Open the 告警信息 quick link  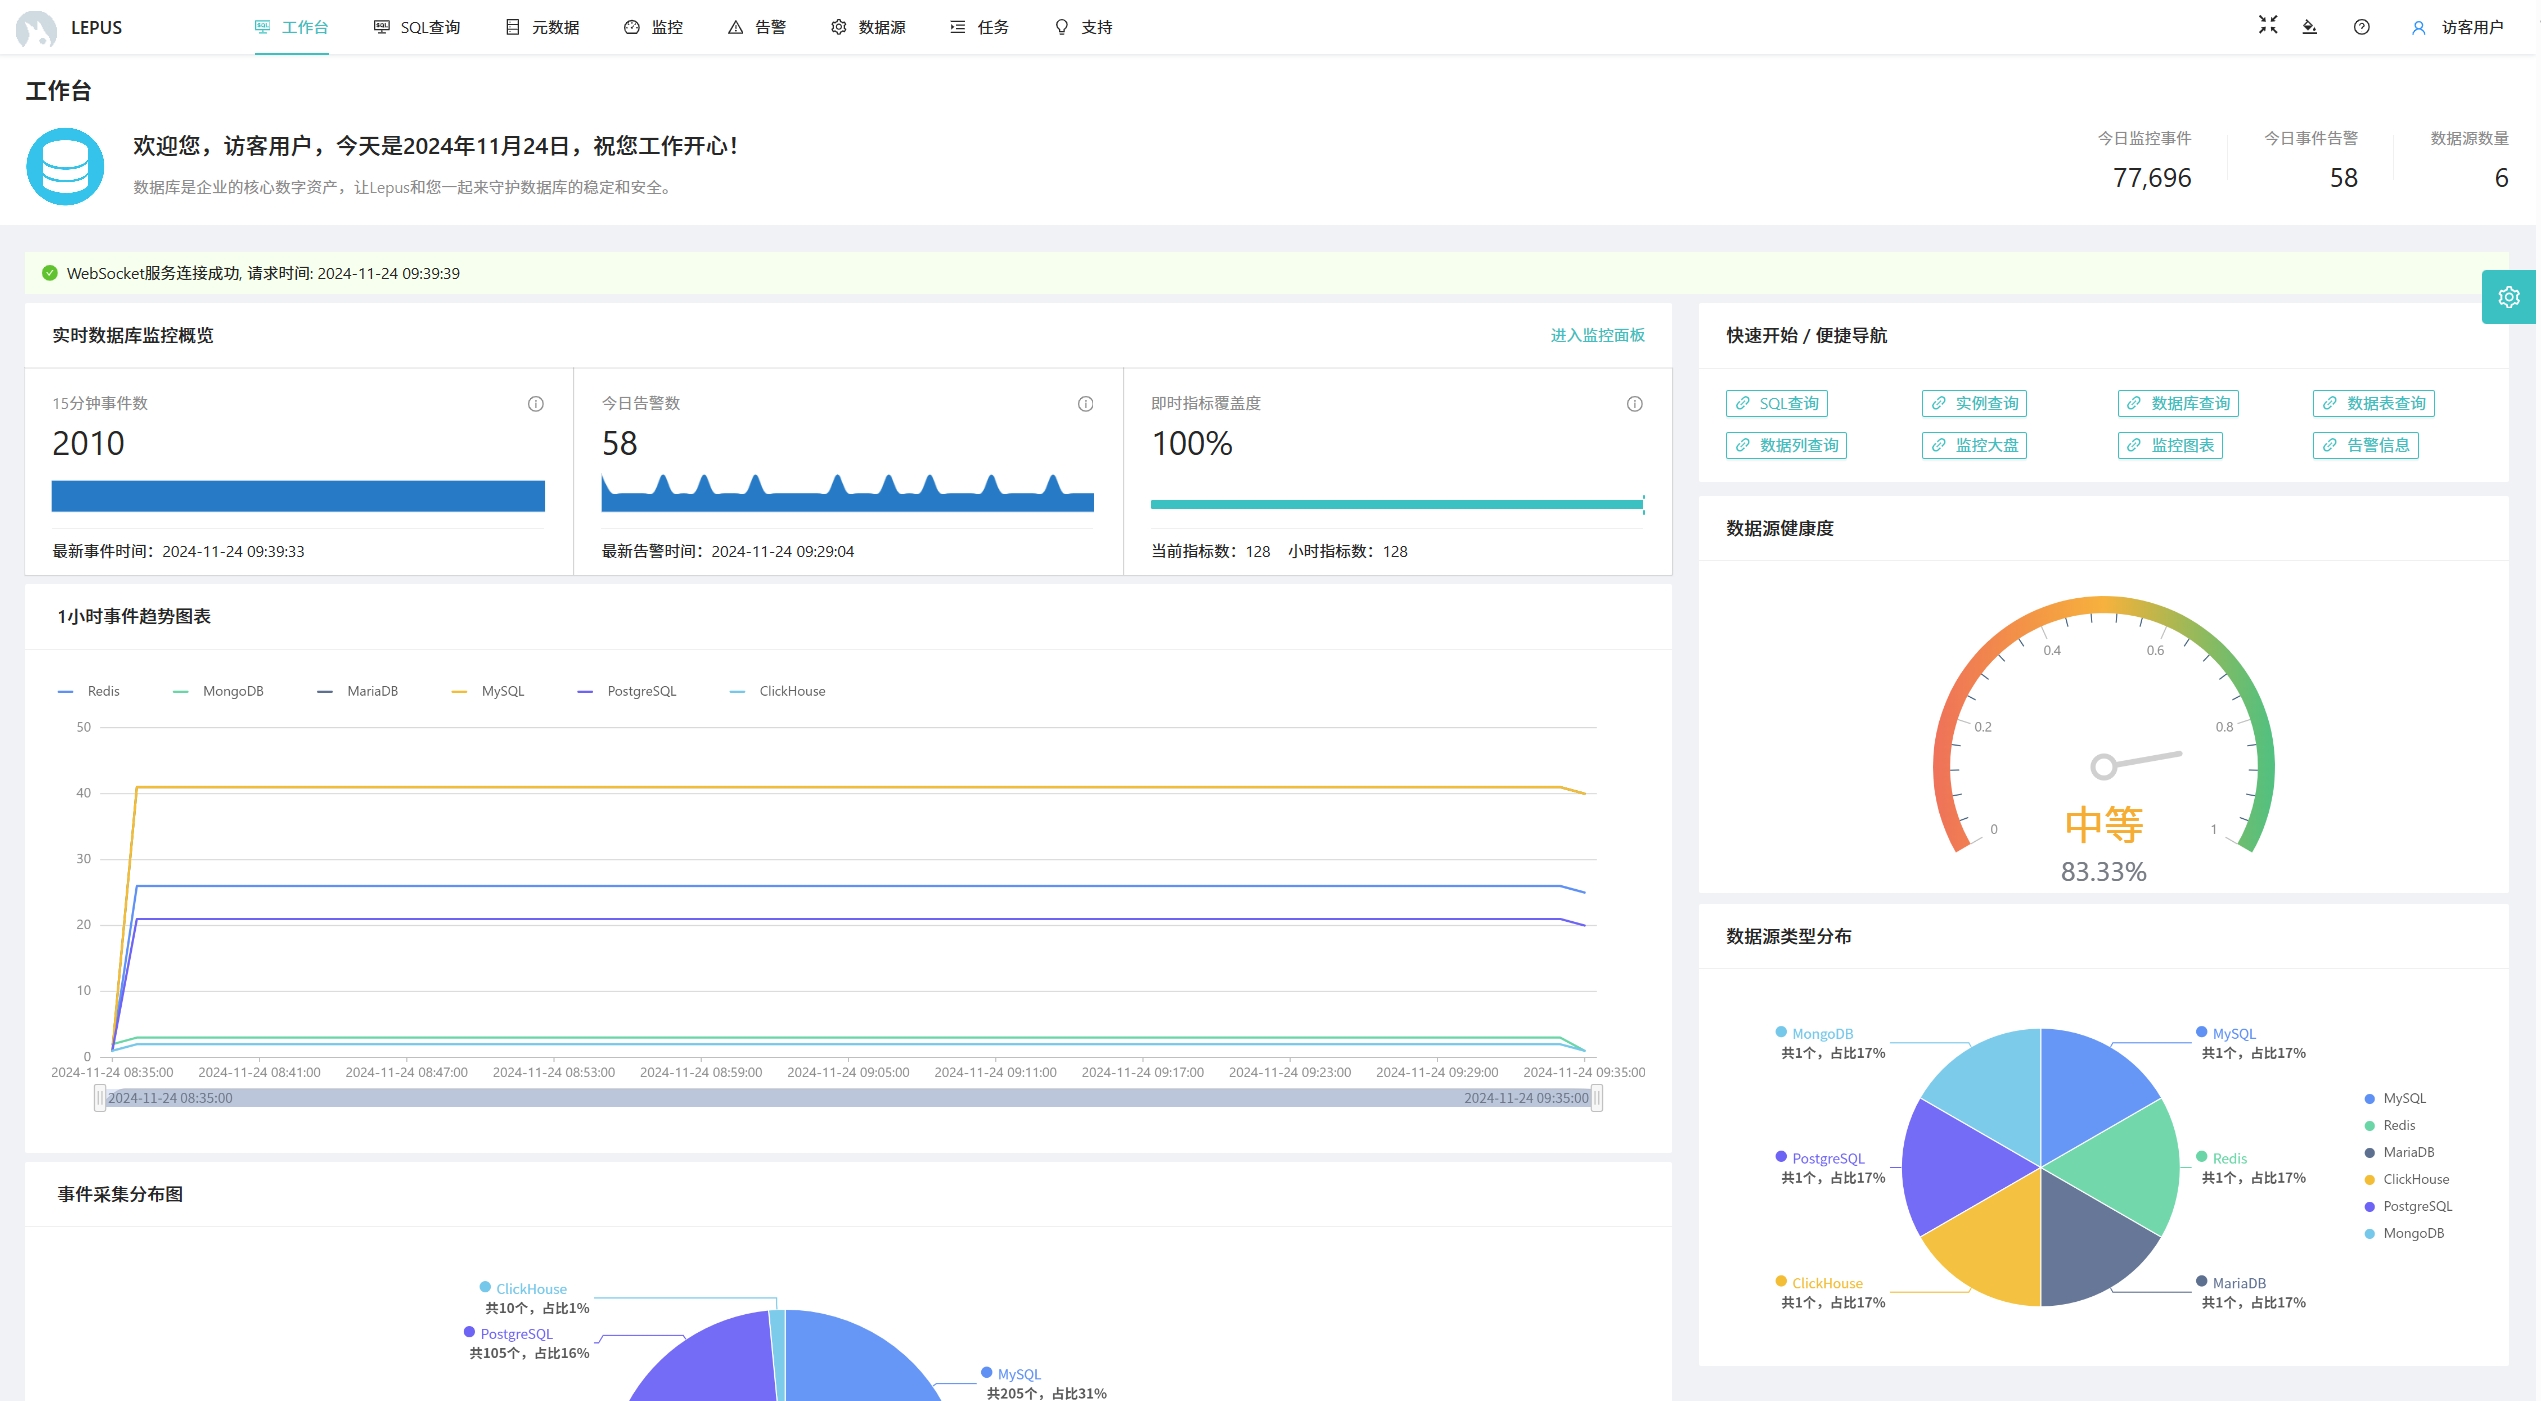coord(2365,445)
